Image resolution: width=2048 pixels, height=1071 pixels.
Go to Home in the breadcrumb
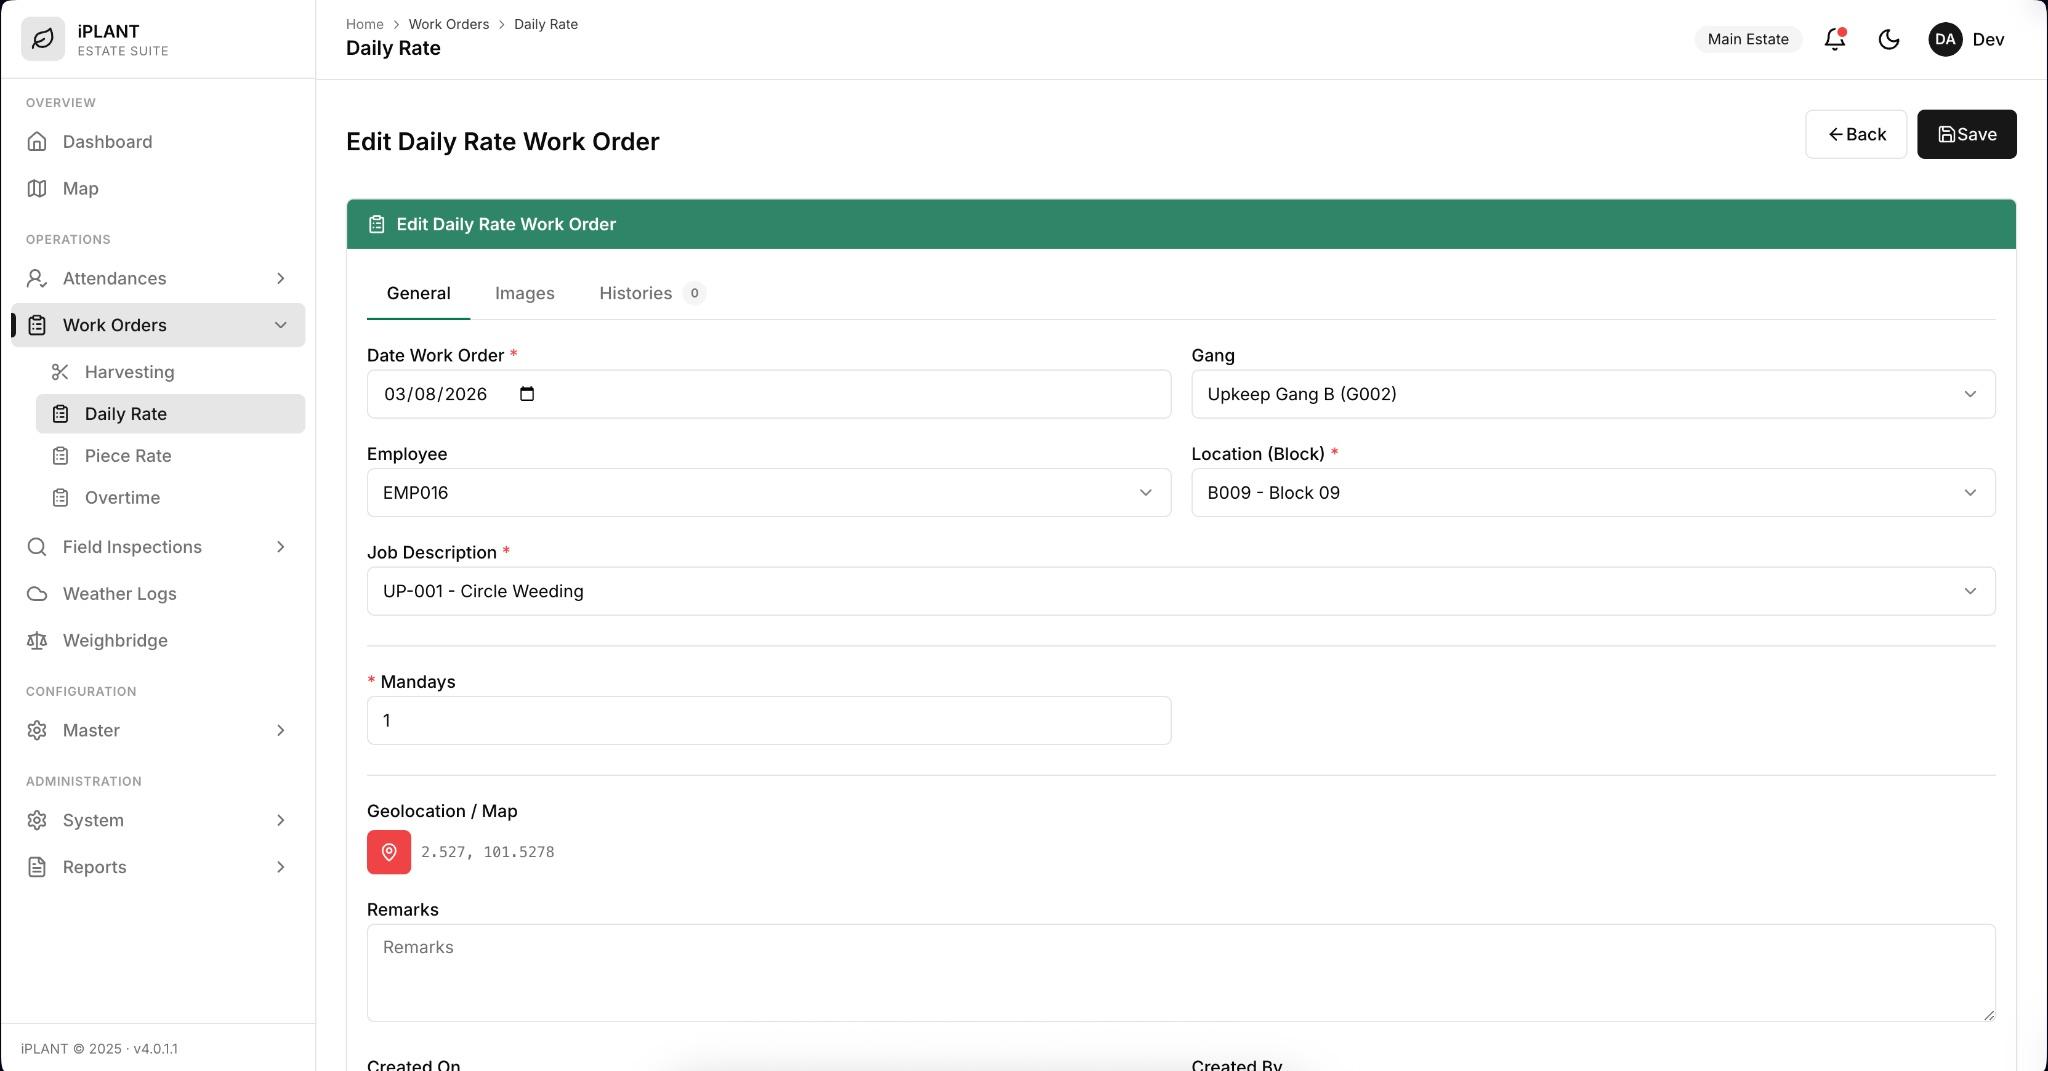(364, 24)
